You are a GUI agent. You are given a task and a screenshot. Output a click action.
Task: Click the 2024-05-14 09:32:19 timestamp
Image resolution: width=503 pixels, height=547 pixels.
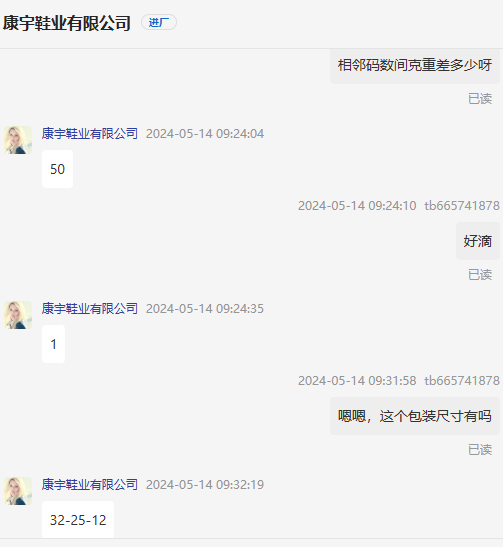205,485
